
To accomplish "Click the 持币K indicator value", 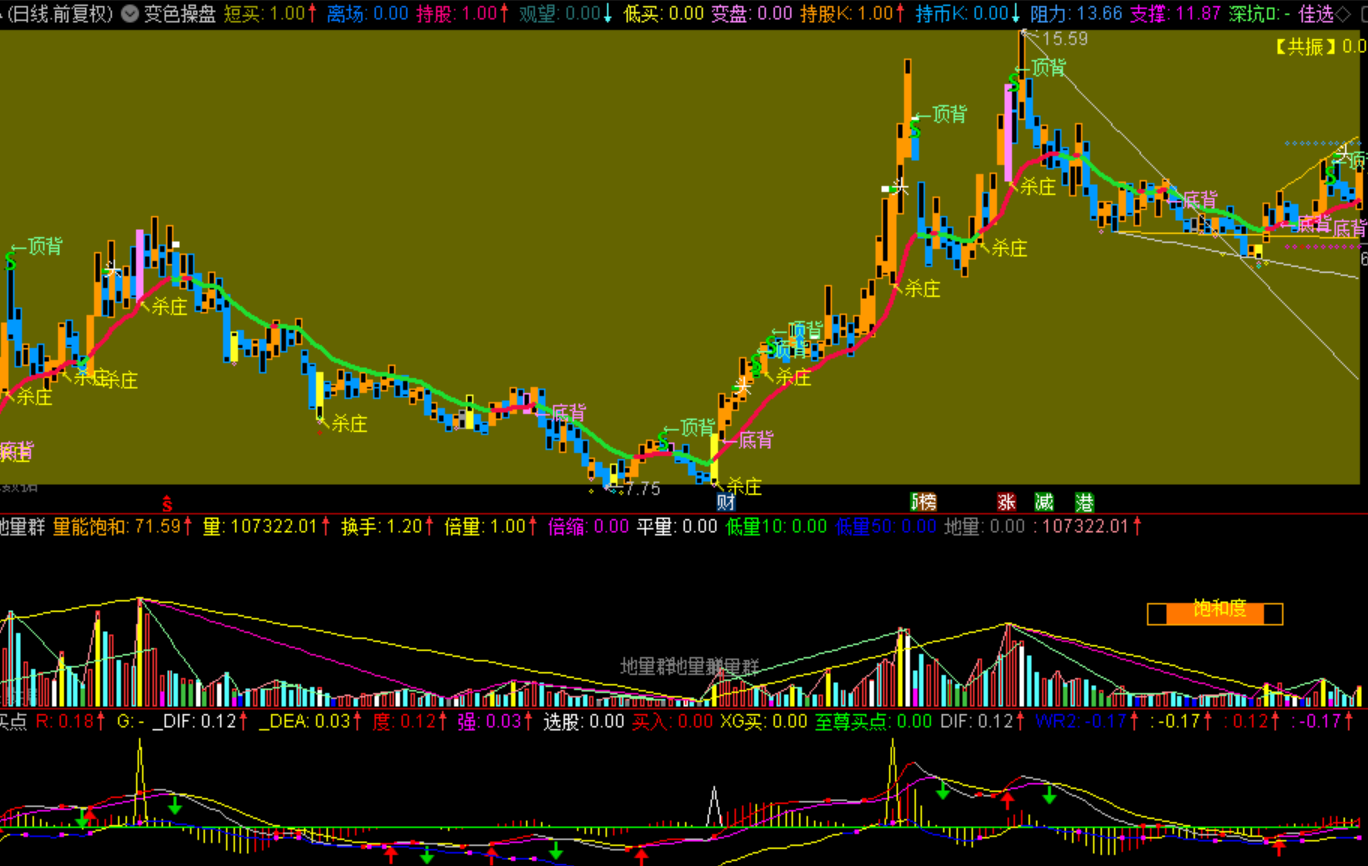I will [991, 14].
